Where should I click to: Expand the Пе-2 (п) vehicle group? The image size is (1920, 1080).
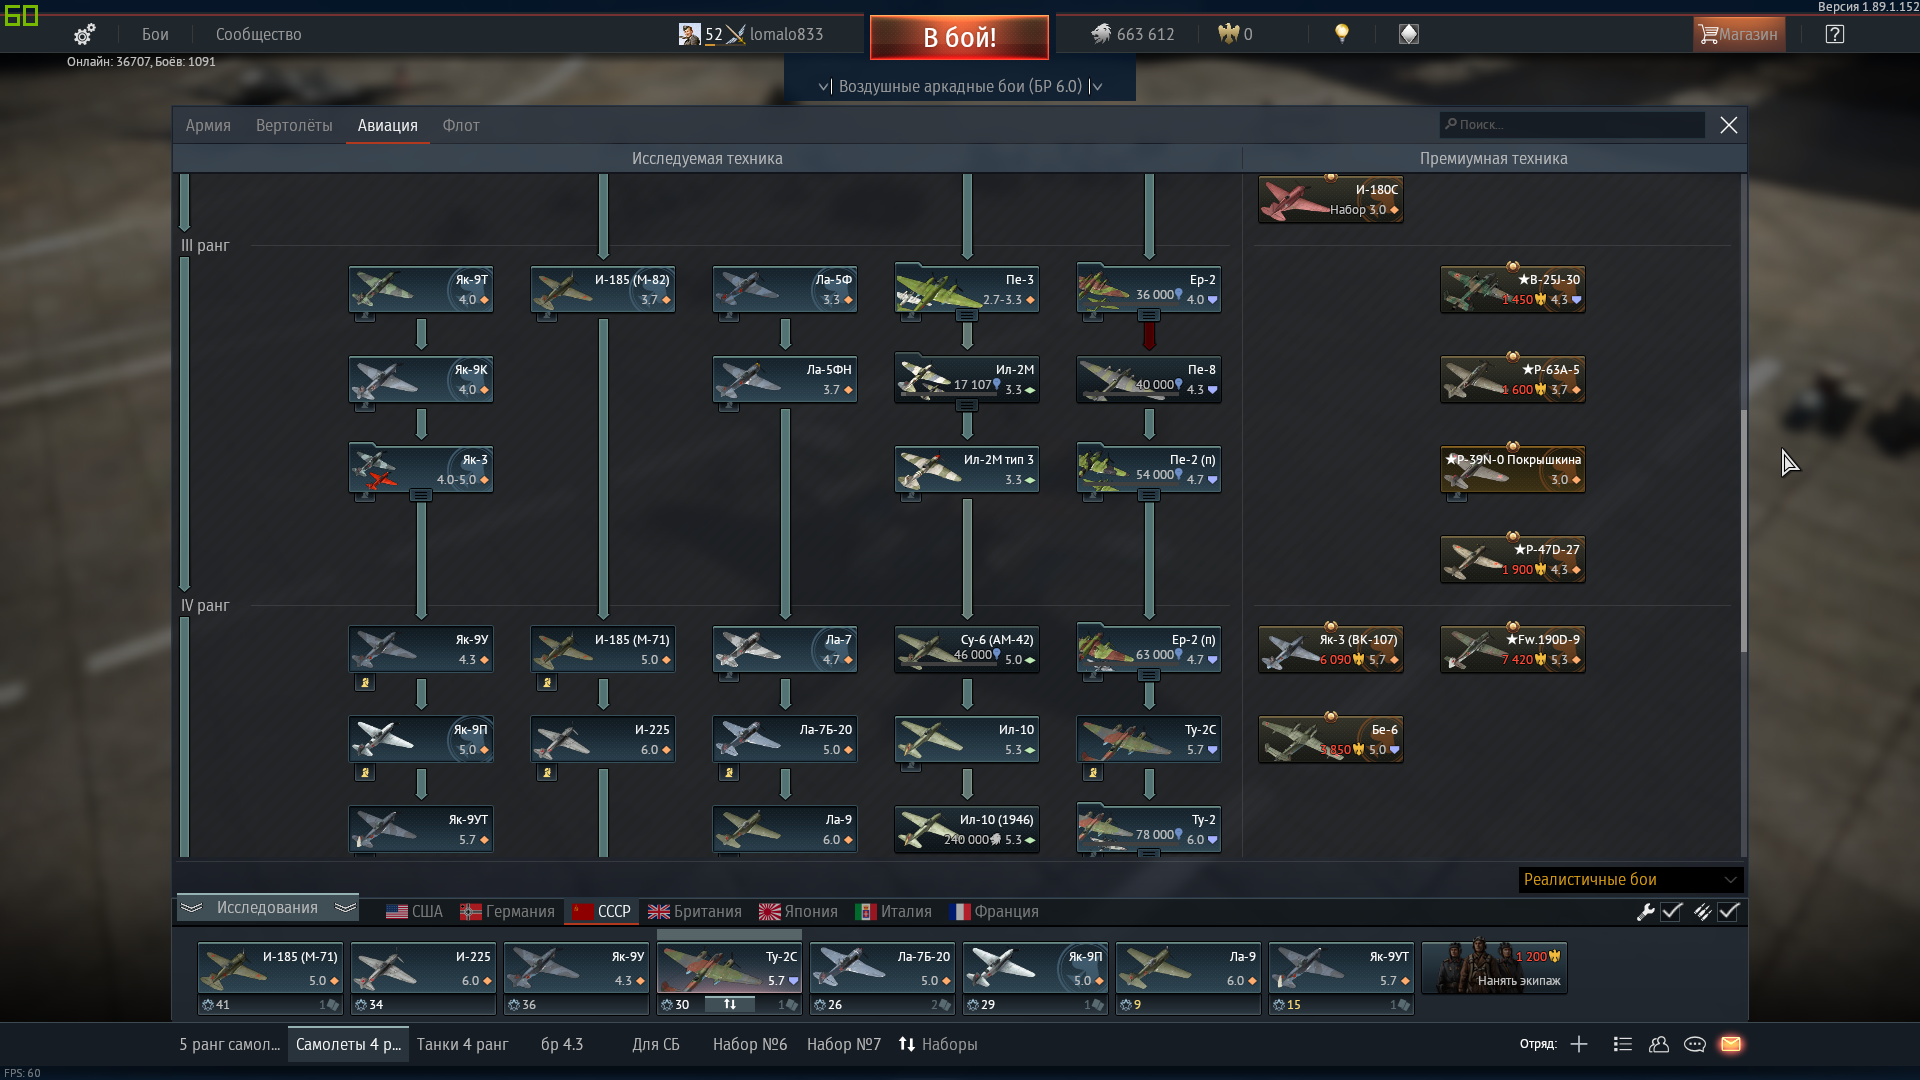(1149, 496)
